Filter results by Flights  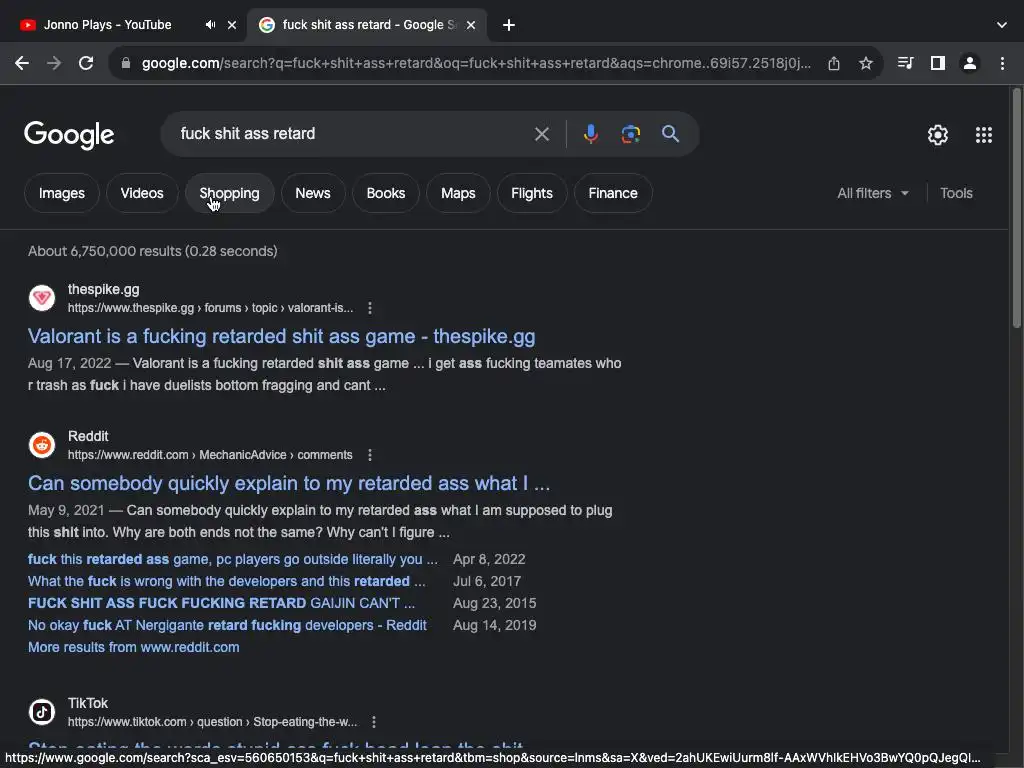point(532,193)
